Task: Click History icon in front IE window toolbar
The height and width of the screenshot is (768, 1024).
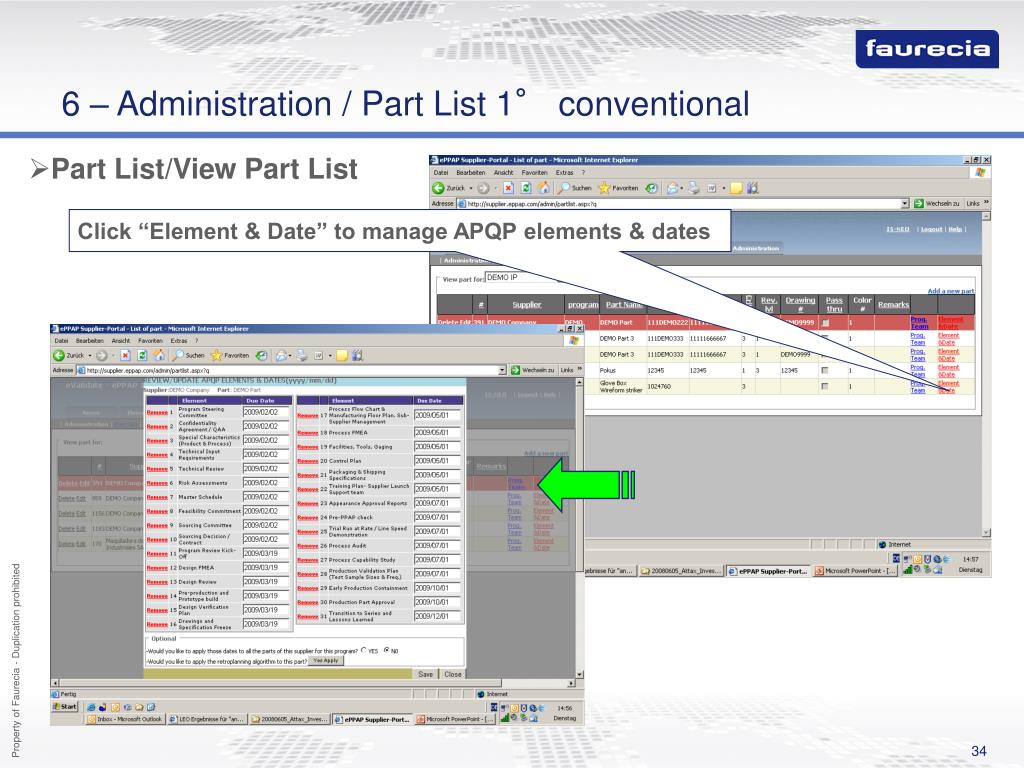Action: [x=261, y=355]
